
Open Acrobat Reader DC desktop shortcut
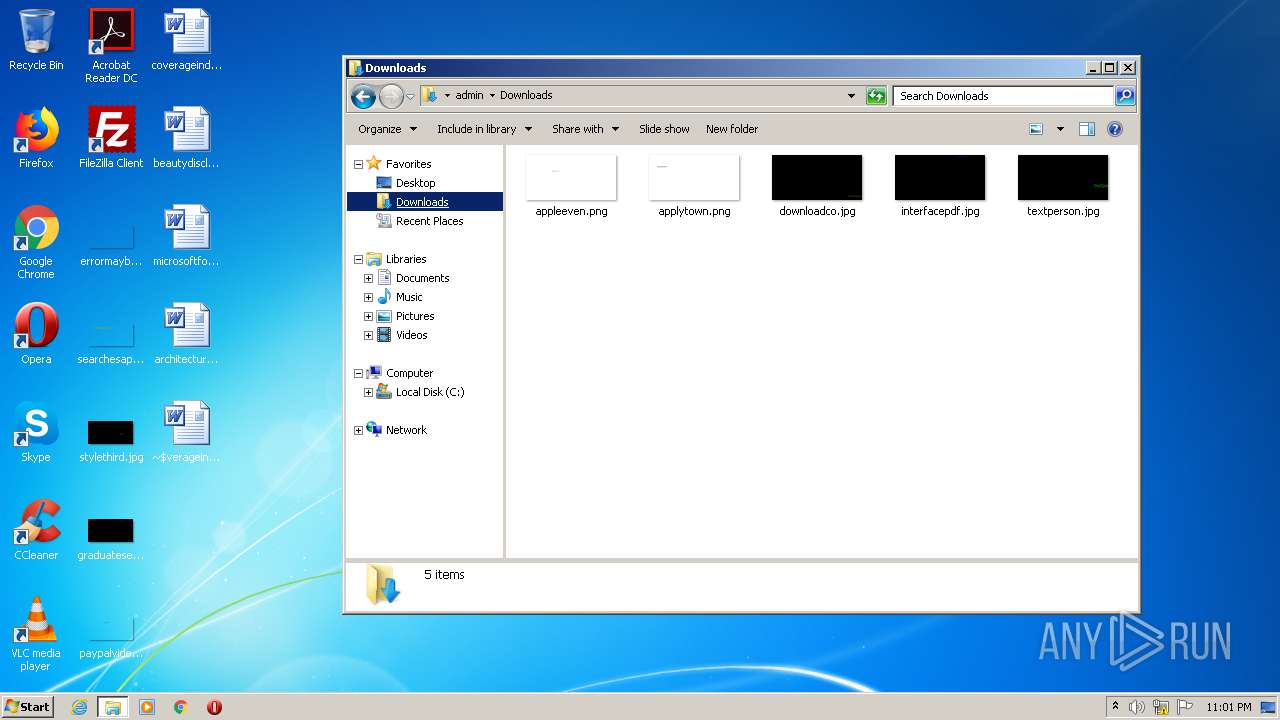tap(111, 46)
